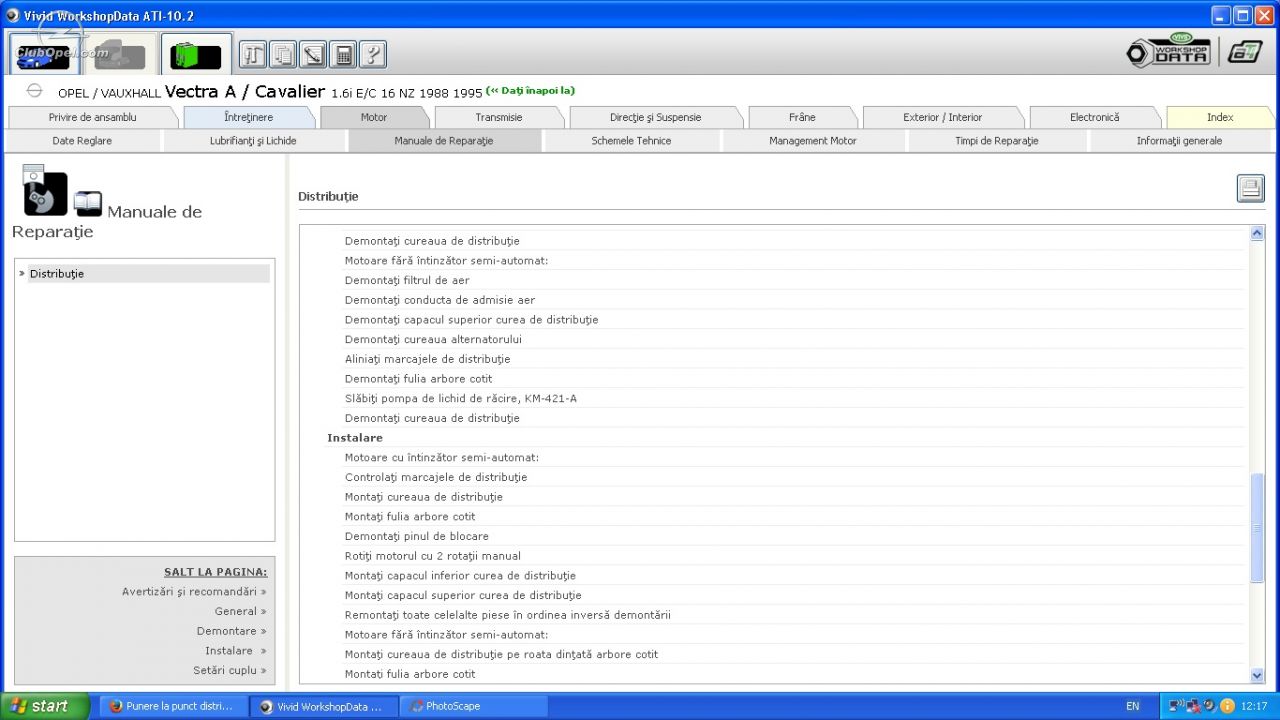Select the Electronică tab
Viewport: 1280px width, 720px height.
[1094, 117]
